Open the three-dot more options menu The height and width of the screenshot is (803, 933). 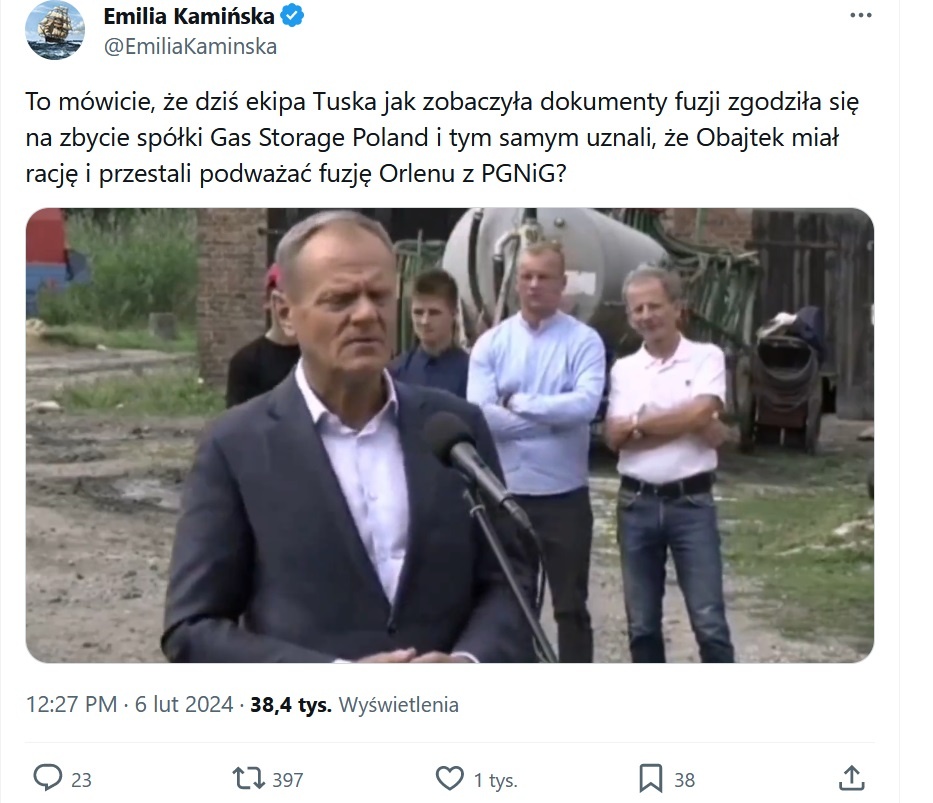860,15
